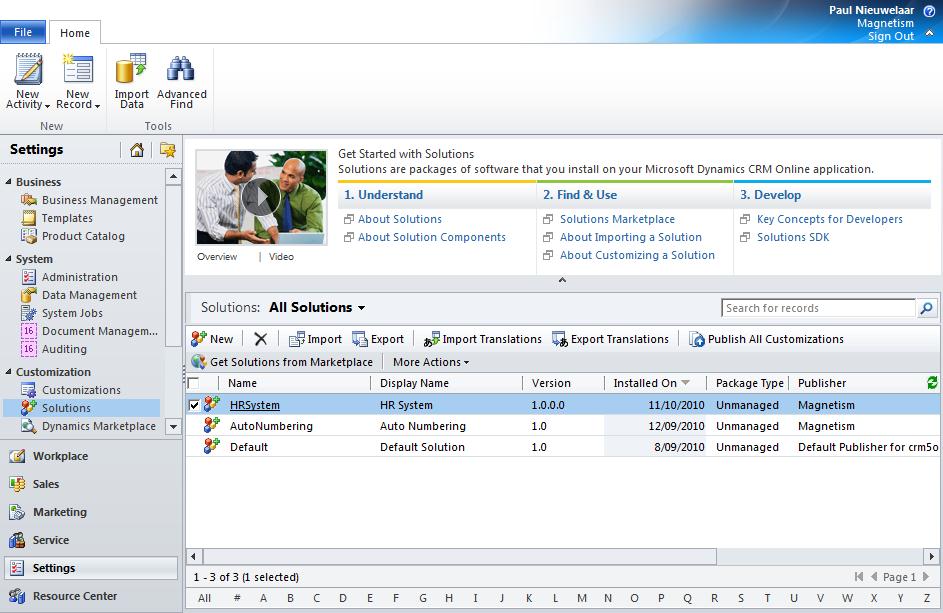Viewport: 943px width, 613px height.
Task: Open Solutions SDK link
Action: tap(793, 237)
